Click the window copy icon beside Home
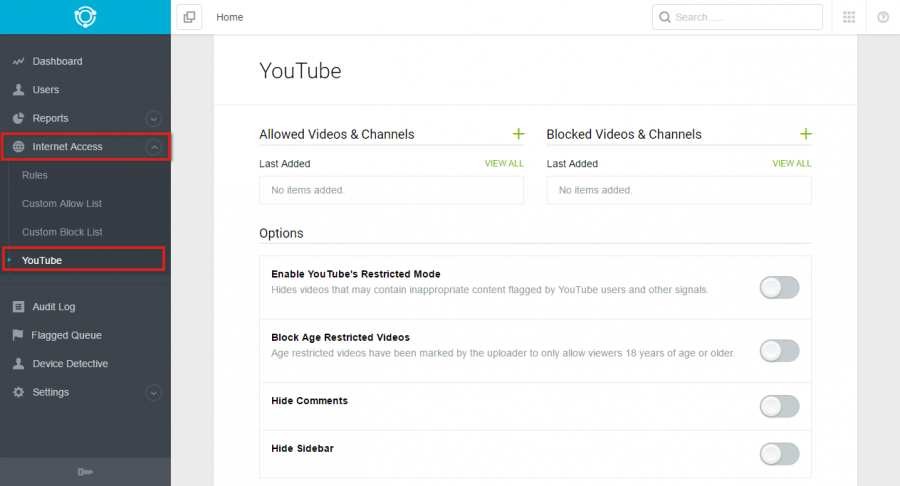The height and width of the screenshot is (486, 900). [x=189, y=17]
